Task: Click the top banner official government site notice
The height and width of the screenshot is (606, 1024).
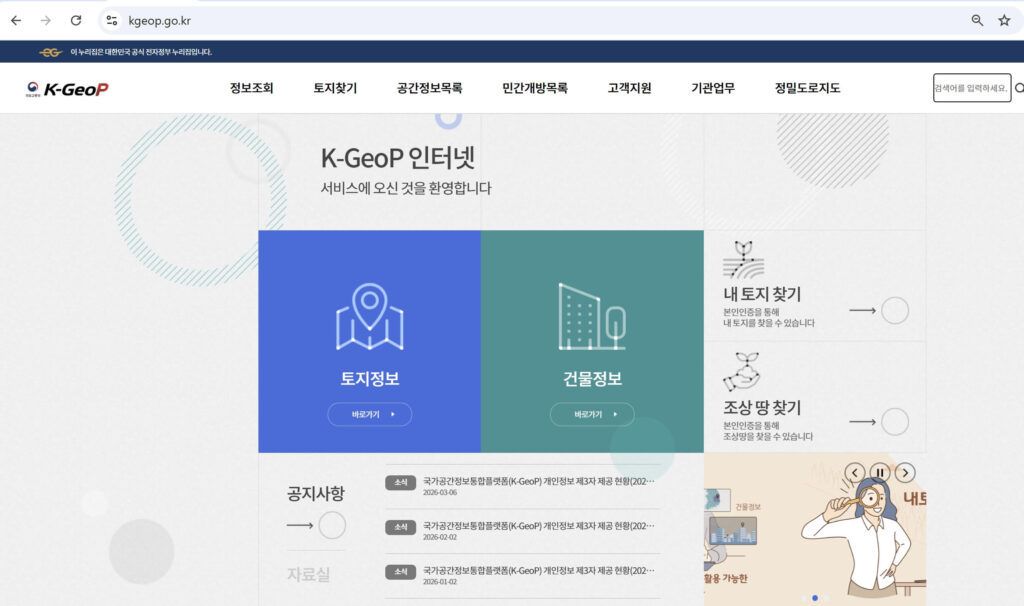Action: coord(141,52)
